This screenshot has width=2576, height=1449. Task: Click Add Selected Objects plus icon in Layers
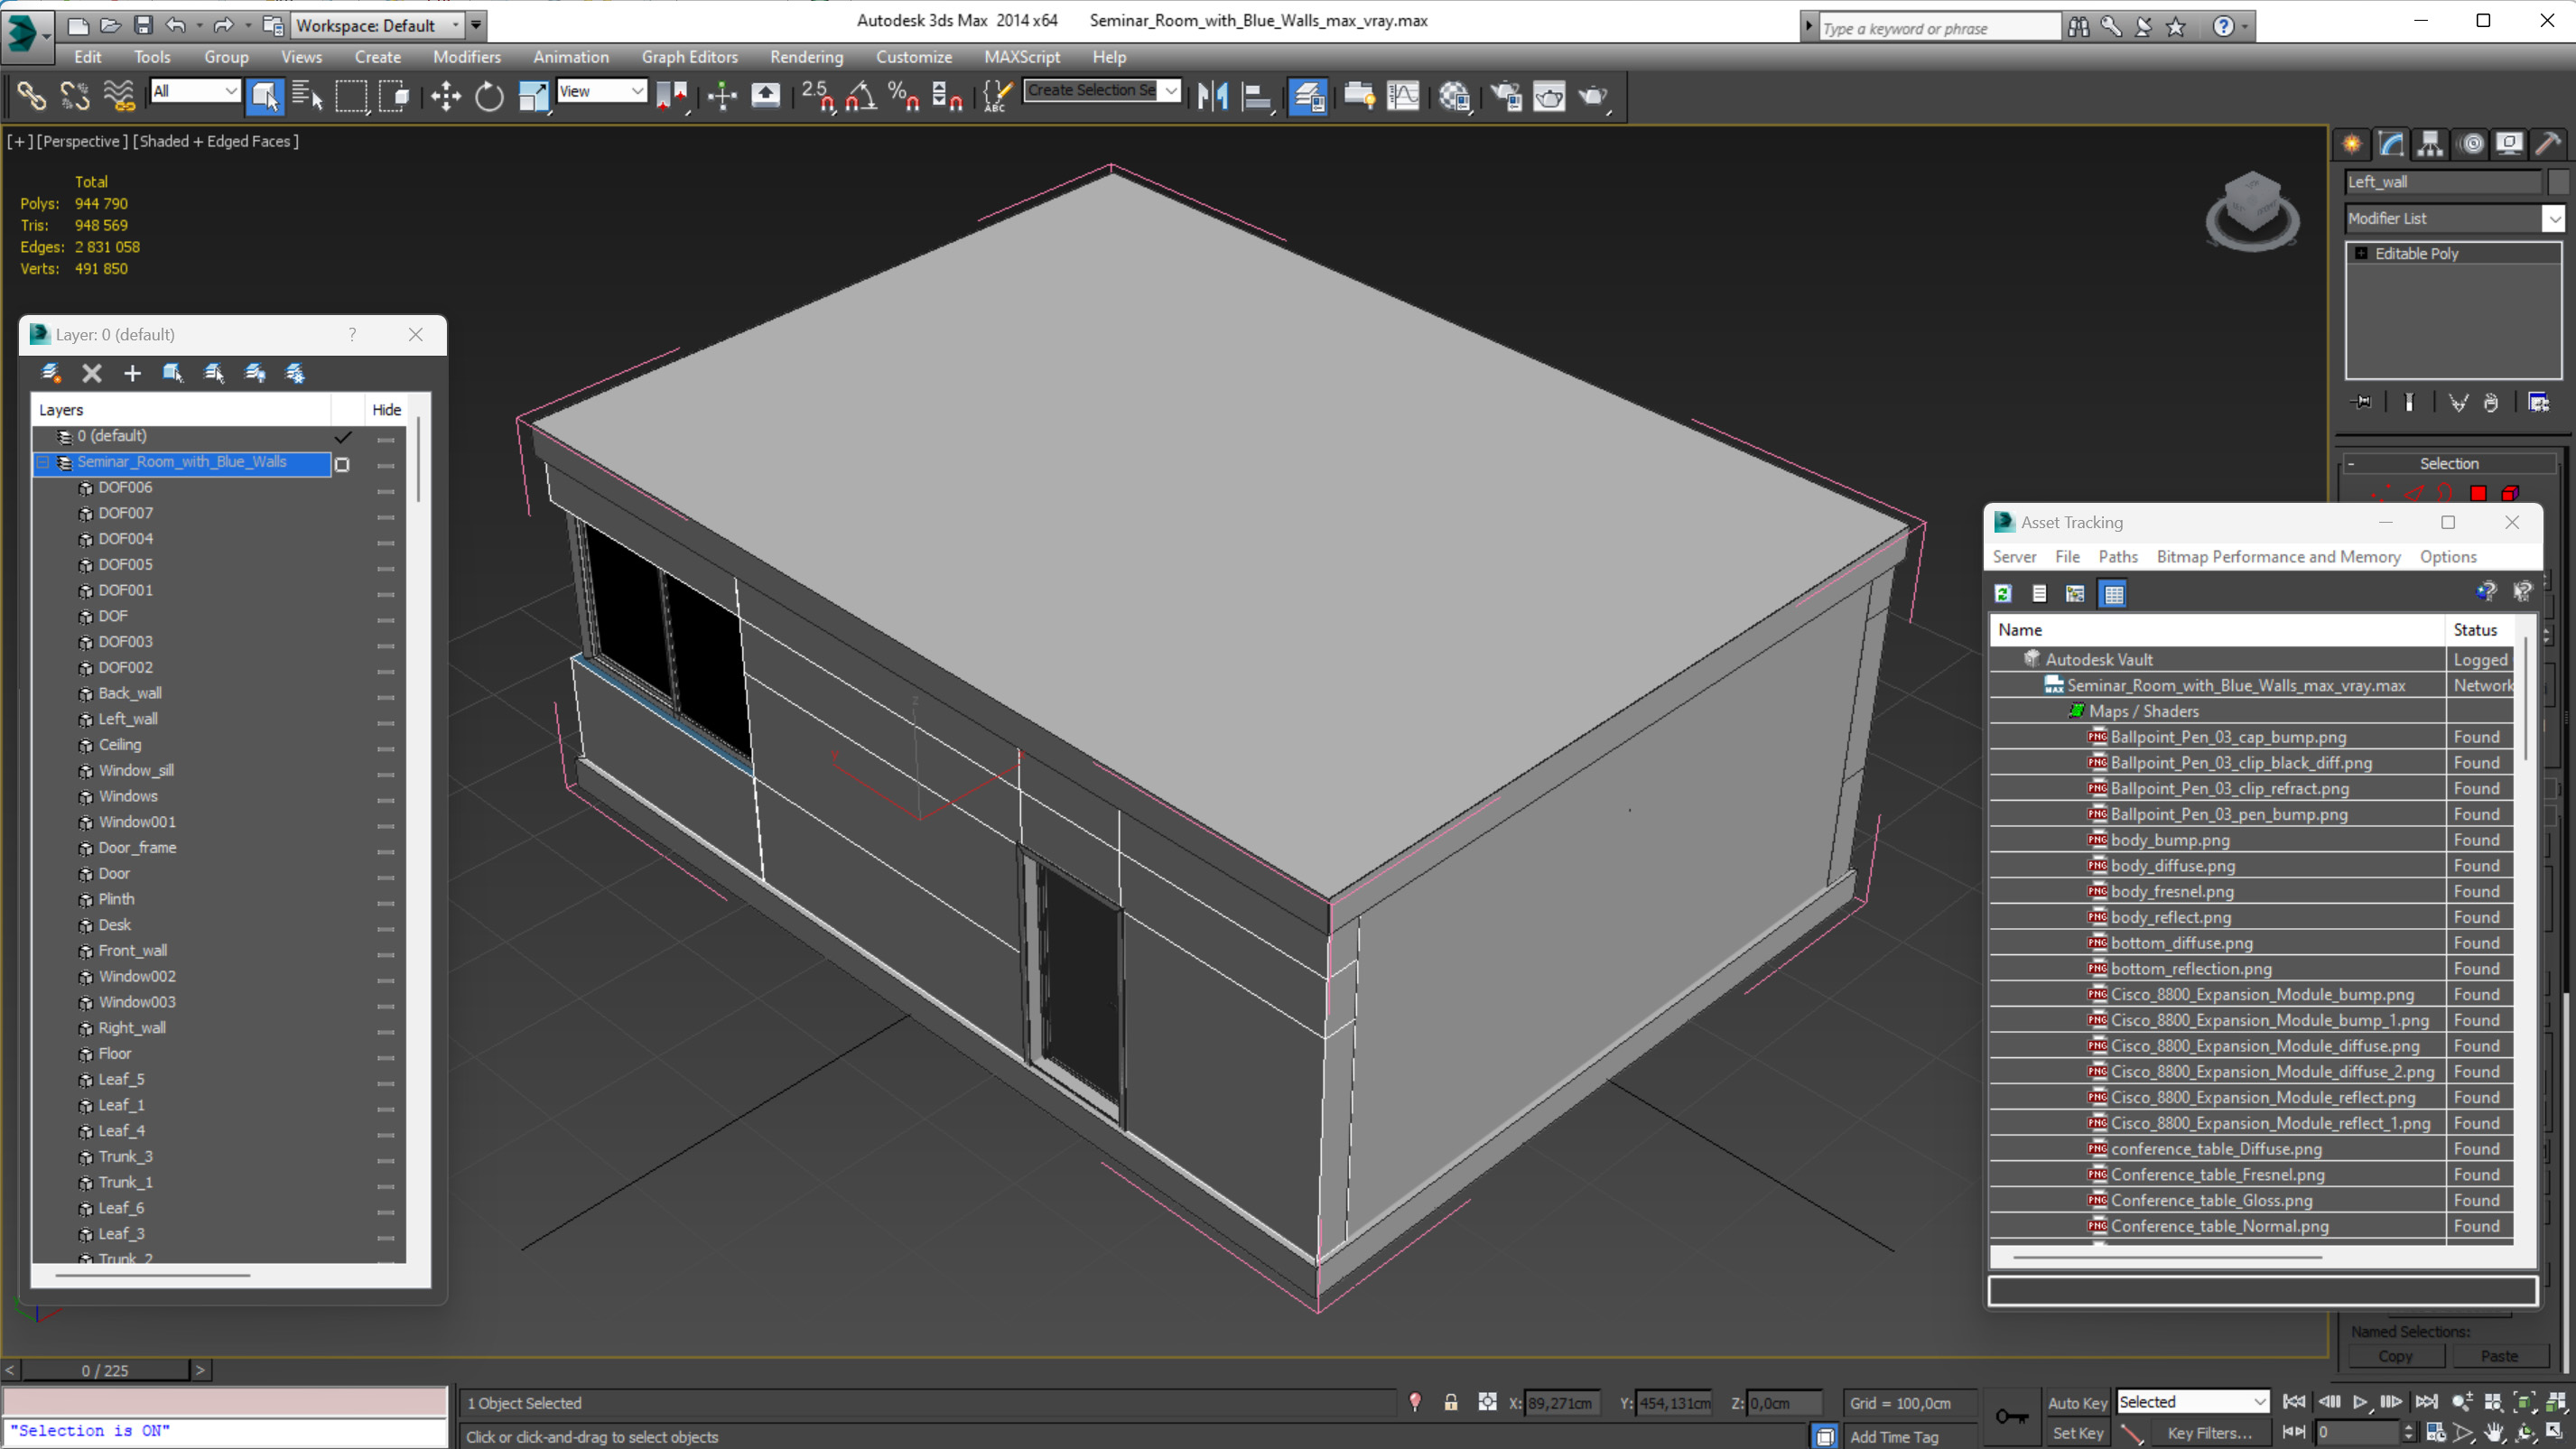pos(132,373)
